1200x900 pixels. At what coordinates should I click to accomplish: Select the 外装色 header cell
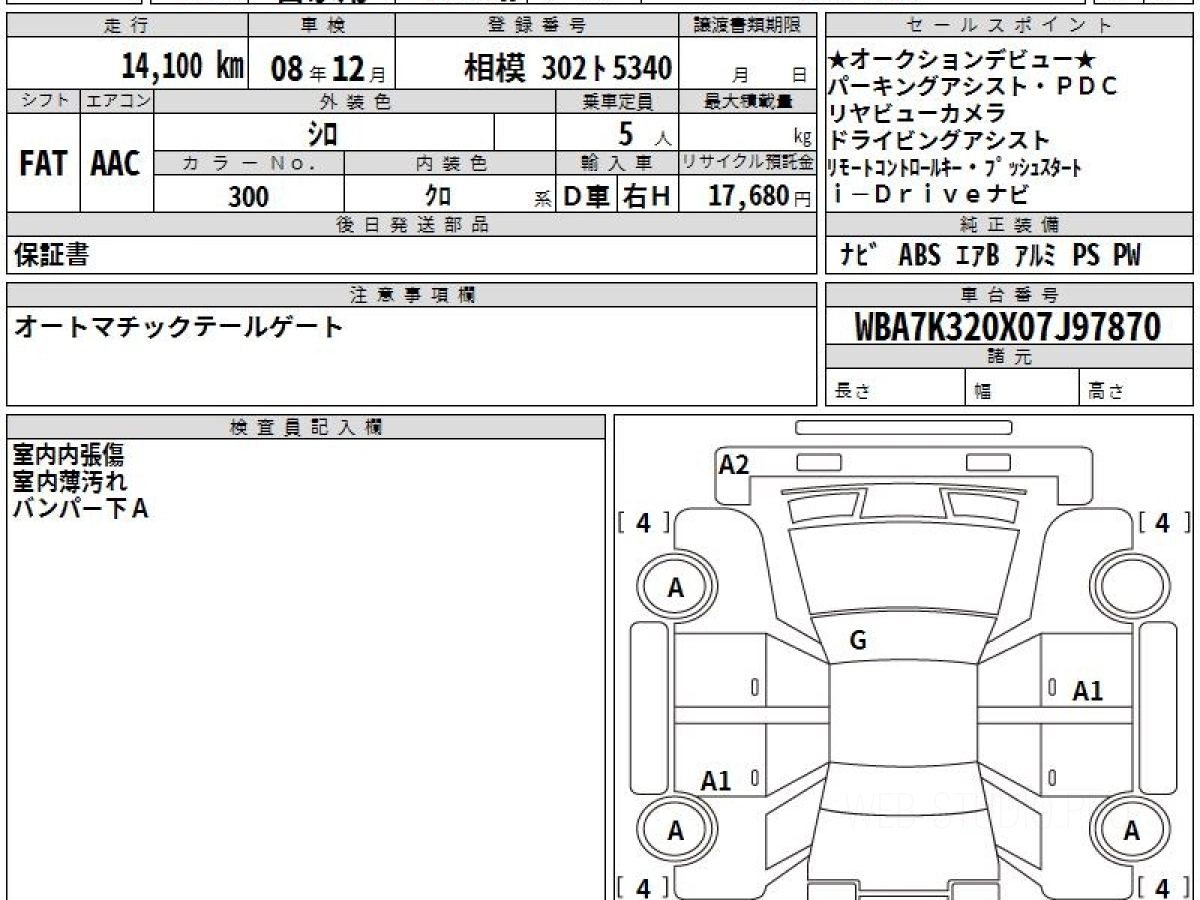355,101
